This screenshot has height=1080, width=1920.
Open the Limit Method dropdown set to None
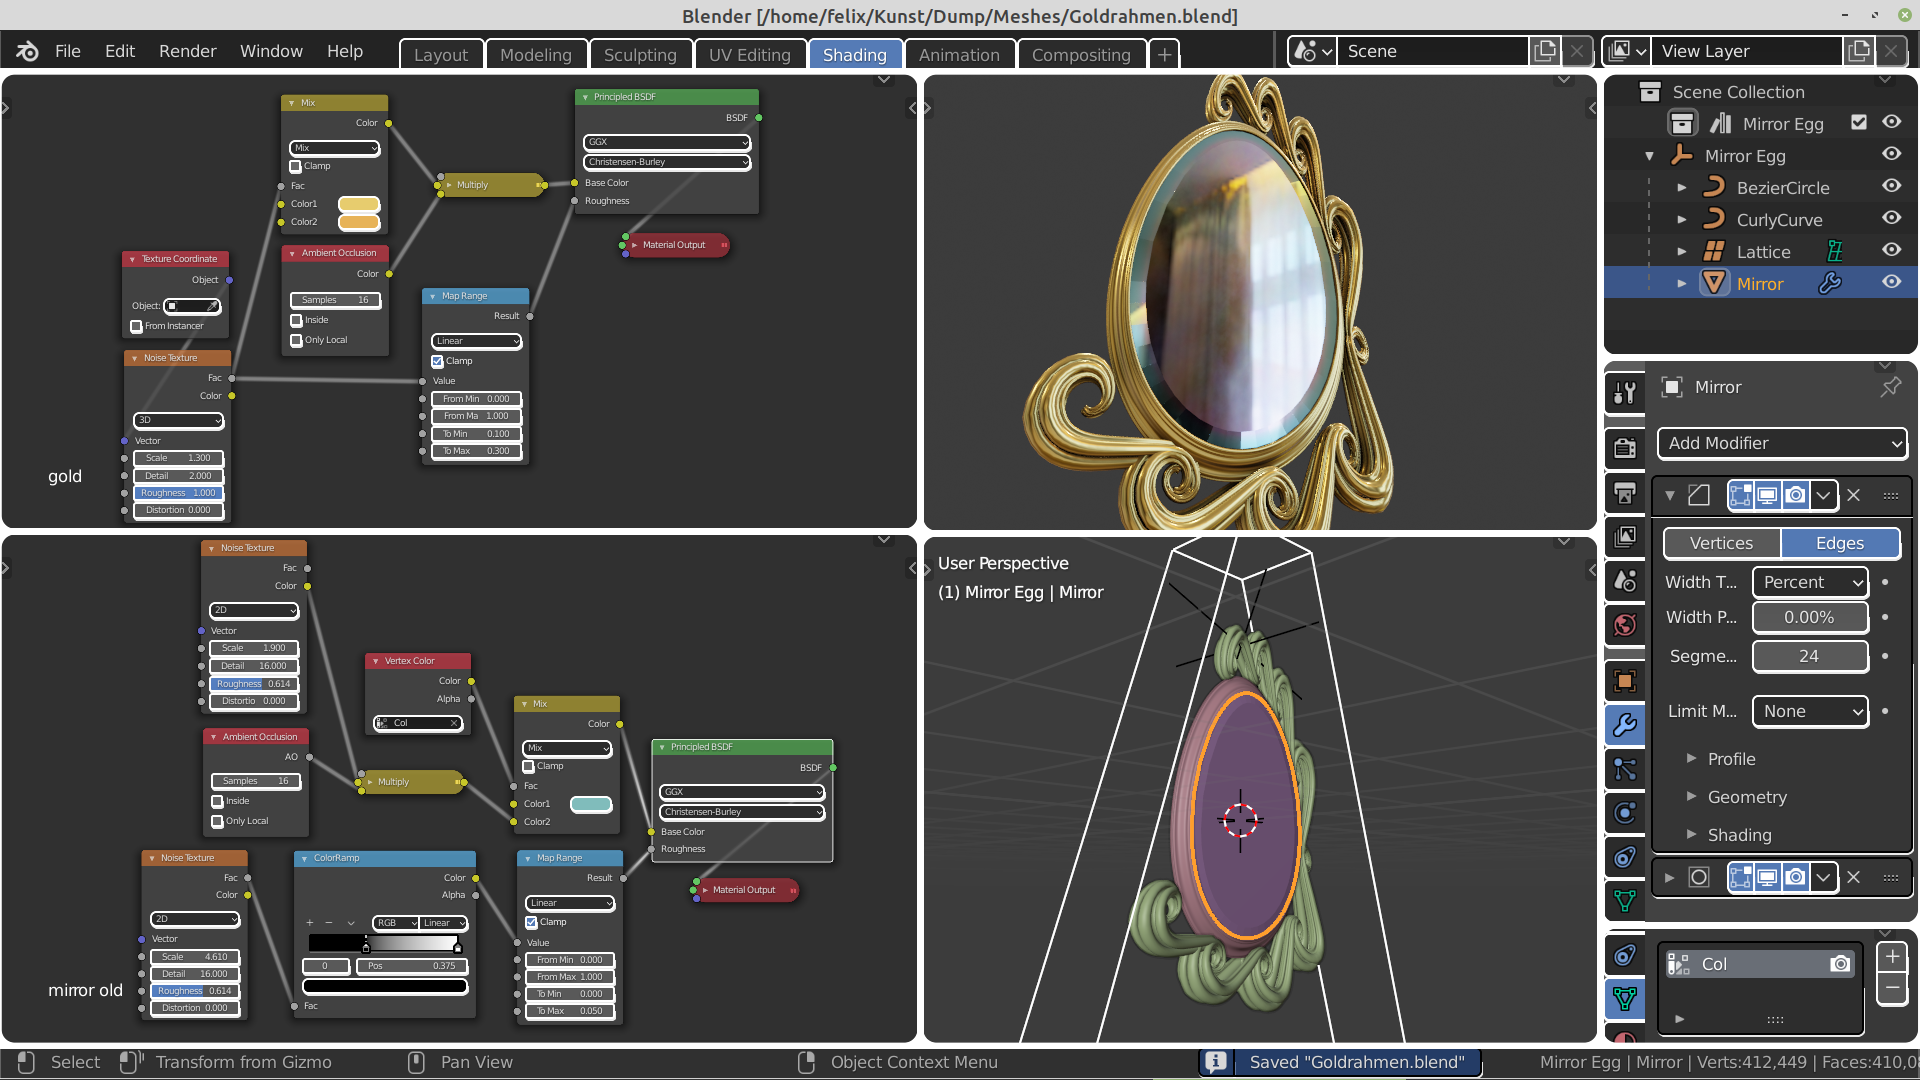(1808, 711)
